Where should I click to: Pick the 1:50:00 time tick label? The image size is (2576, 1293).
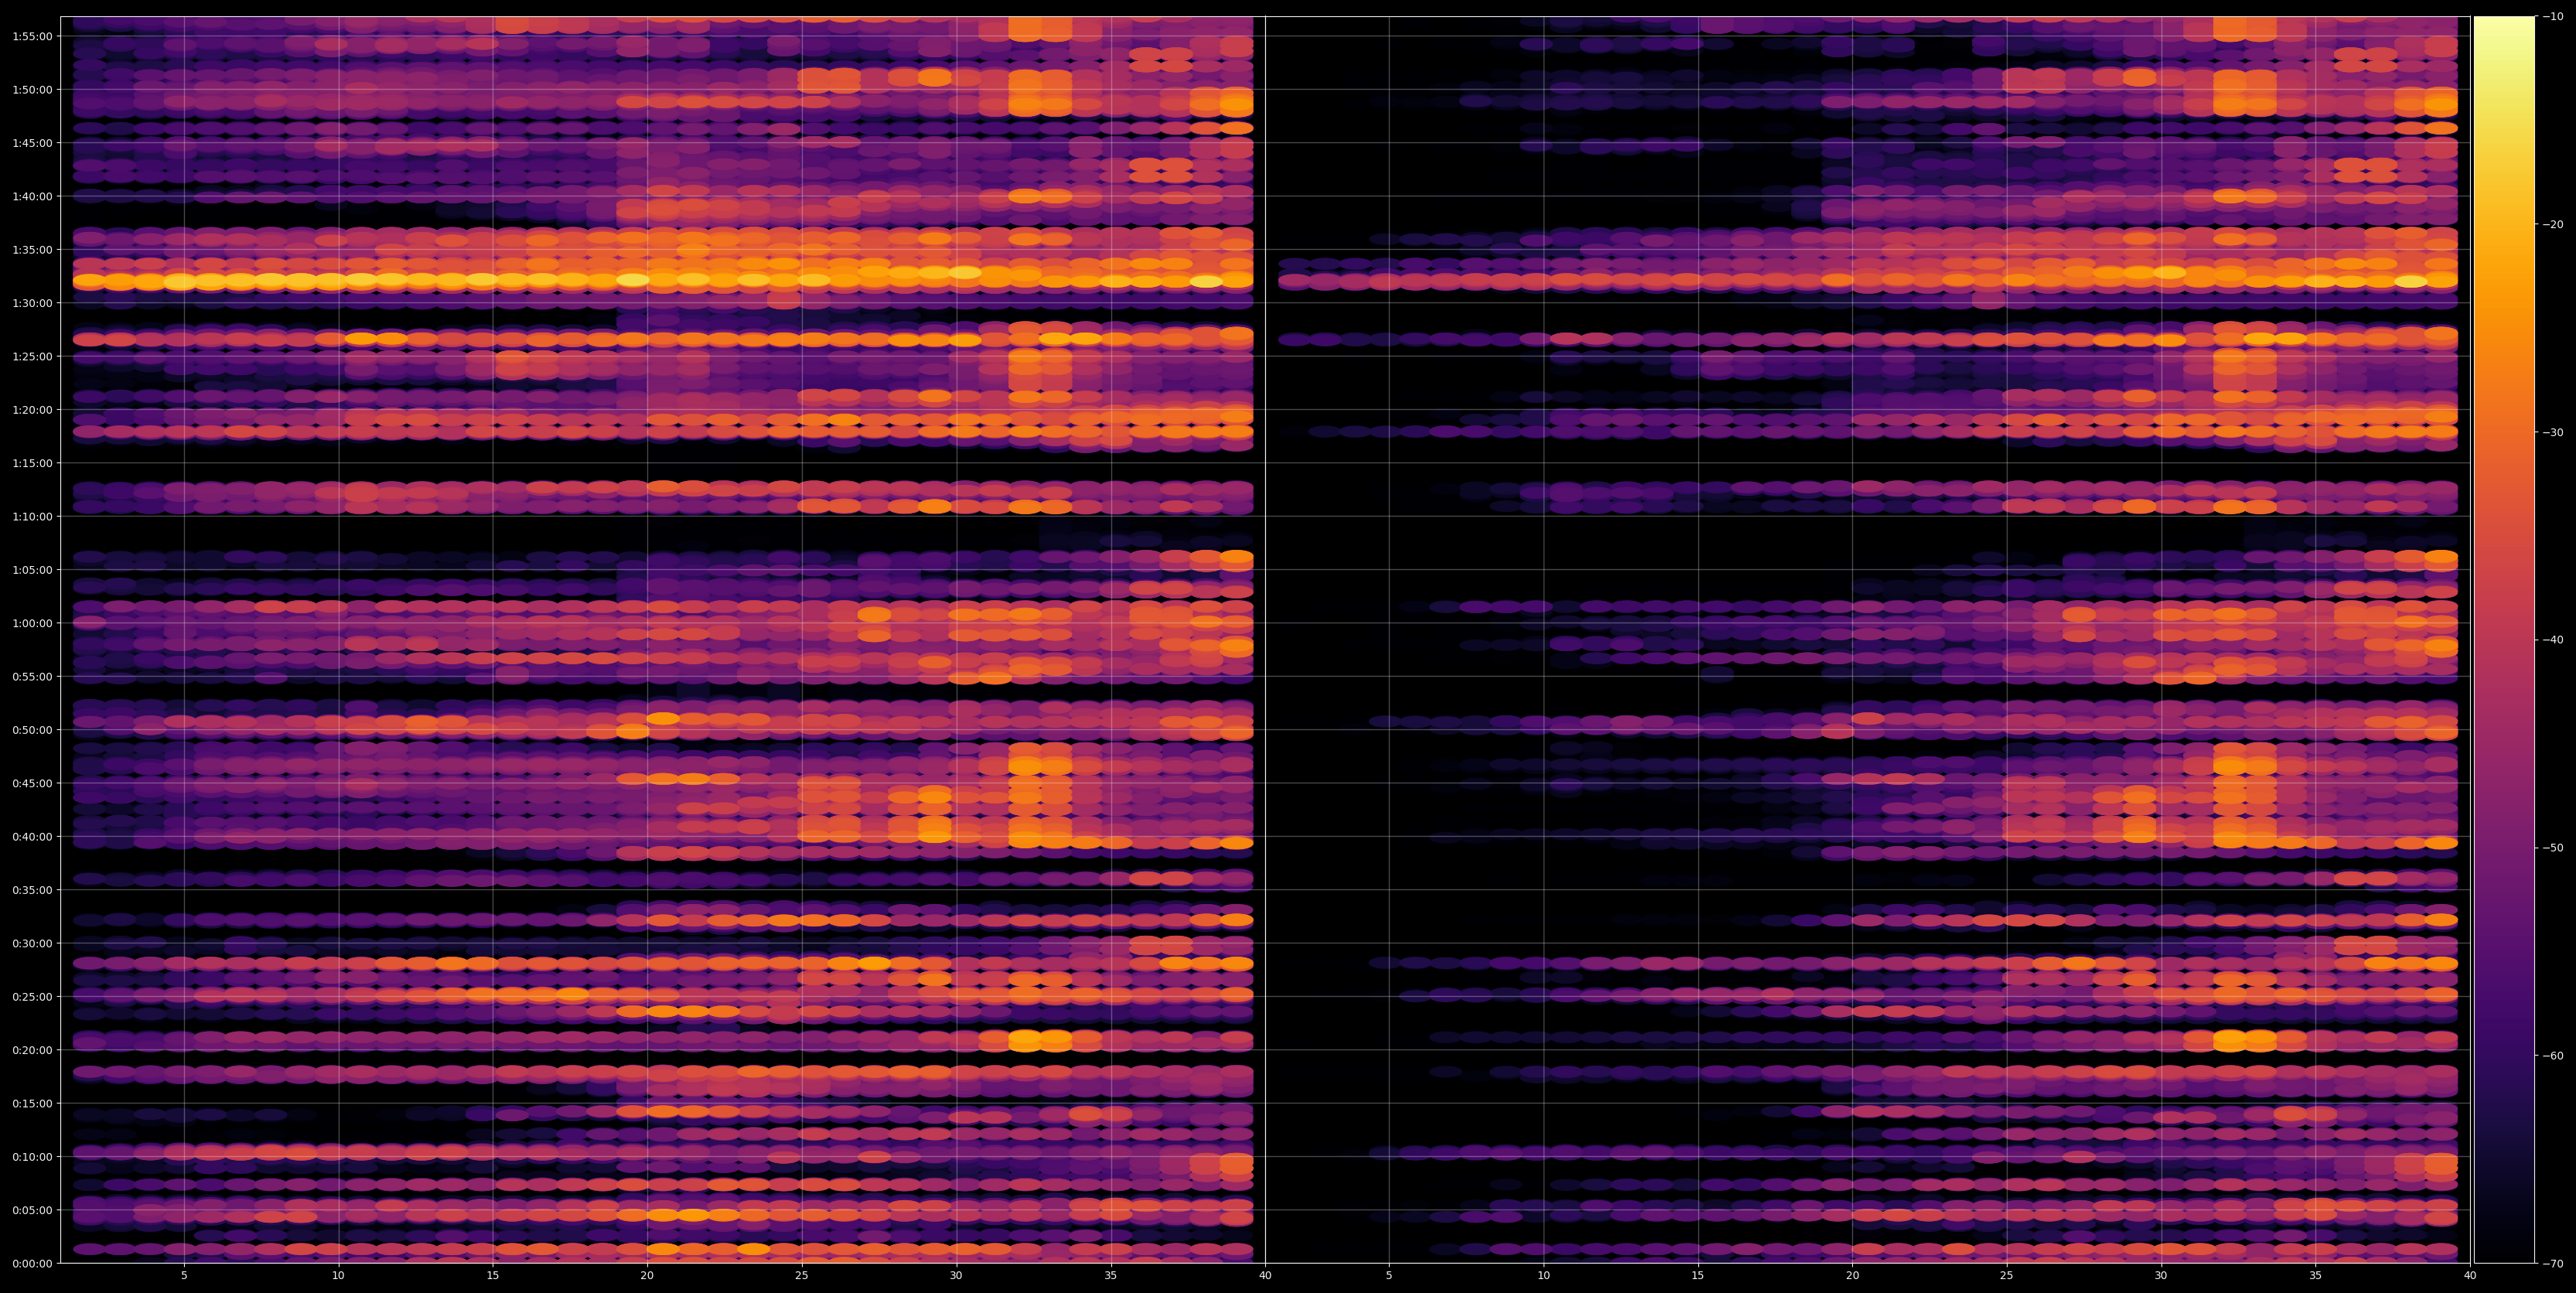tap(32, 89)
